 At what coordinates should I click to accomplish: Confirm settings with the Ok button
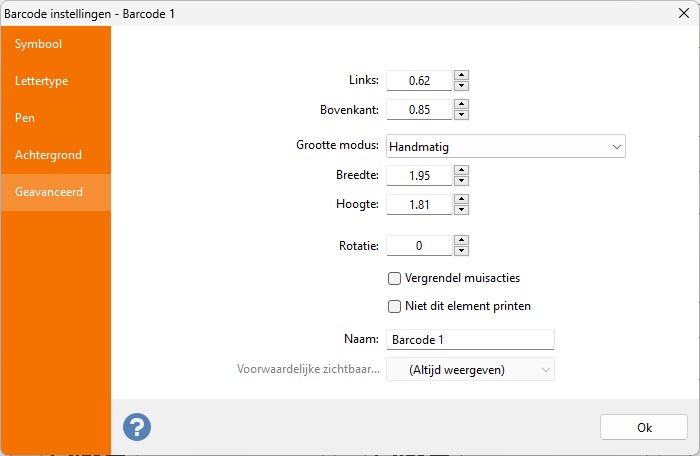(644, 427)
